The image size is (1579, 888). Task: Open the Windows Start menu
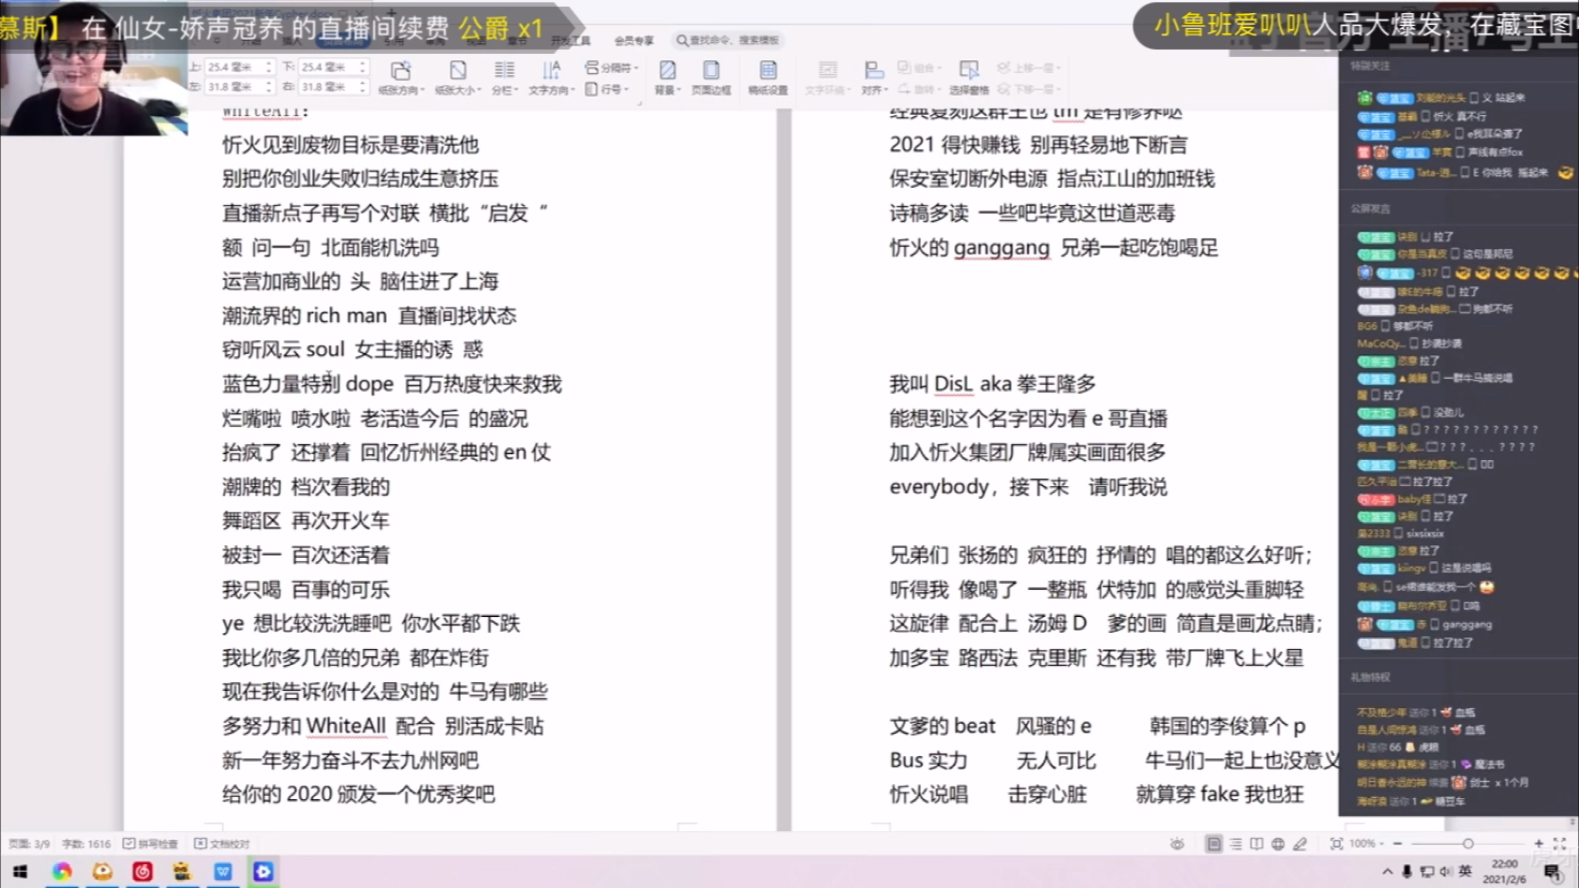(x=20, y=872)
